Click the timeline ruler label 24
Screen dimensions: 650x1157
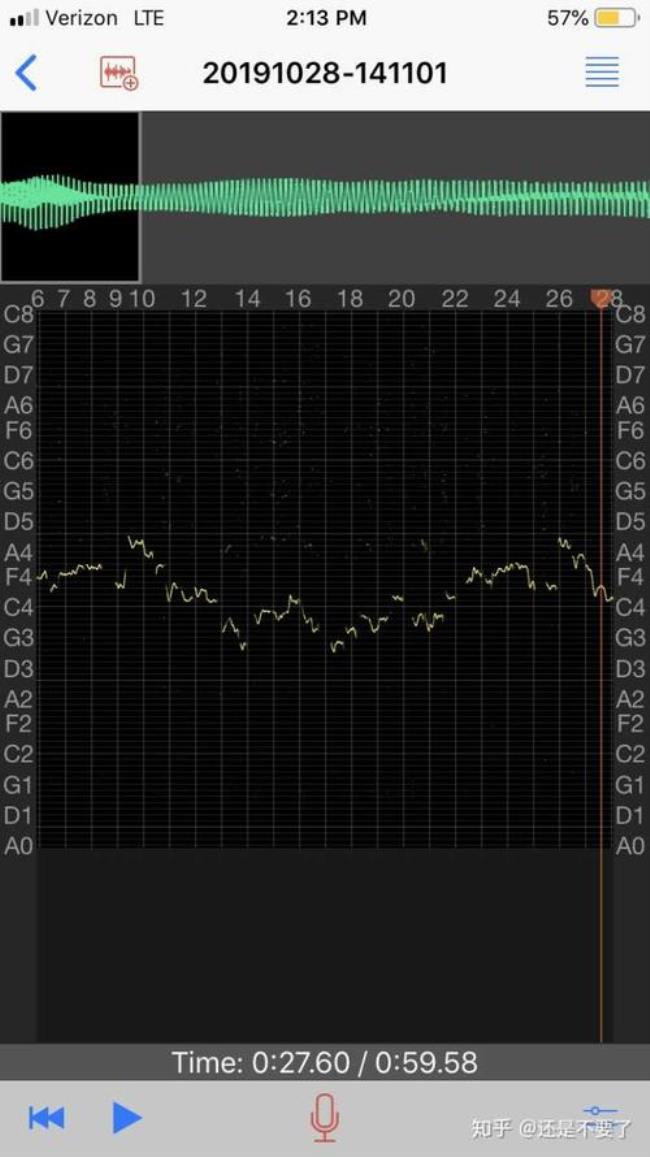(x=507, y=299)
